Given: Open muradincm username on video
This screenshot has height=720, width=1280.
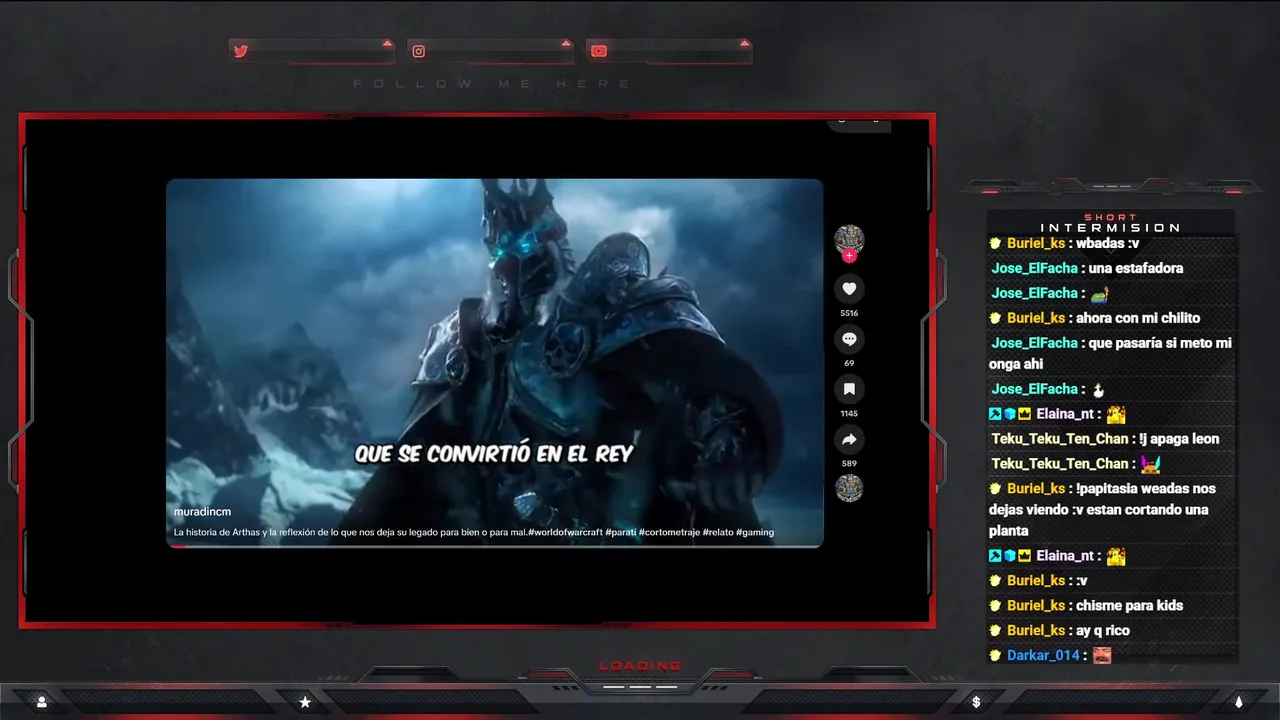Looking at the screenshot, I should (x=202, y=512).
